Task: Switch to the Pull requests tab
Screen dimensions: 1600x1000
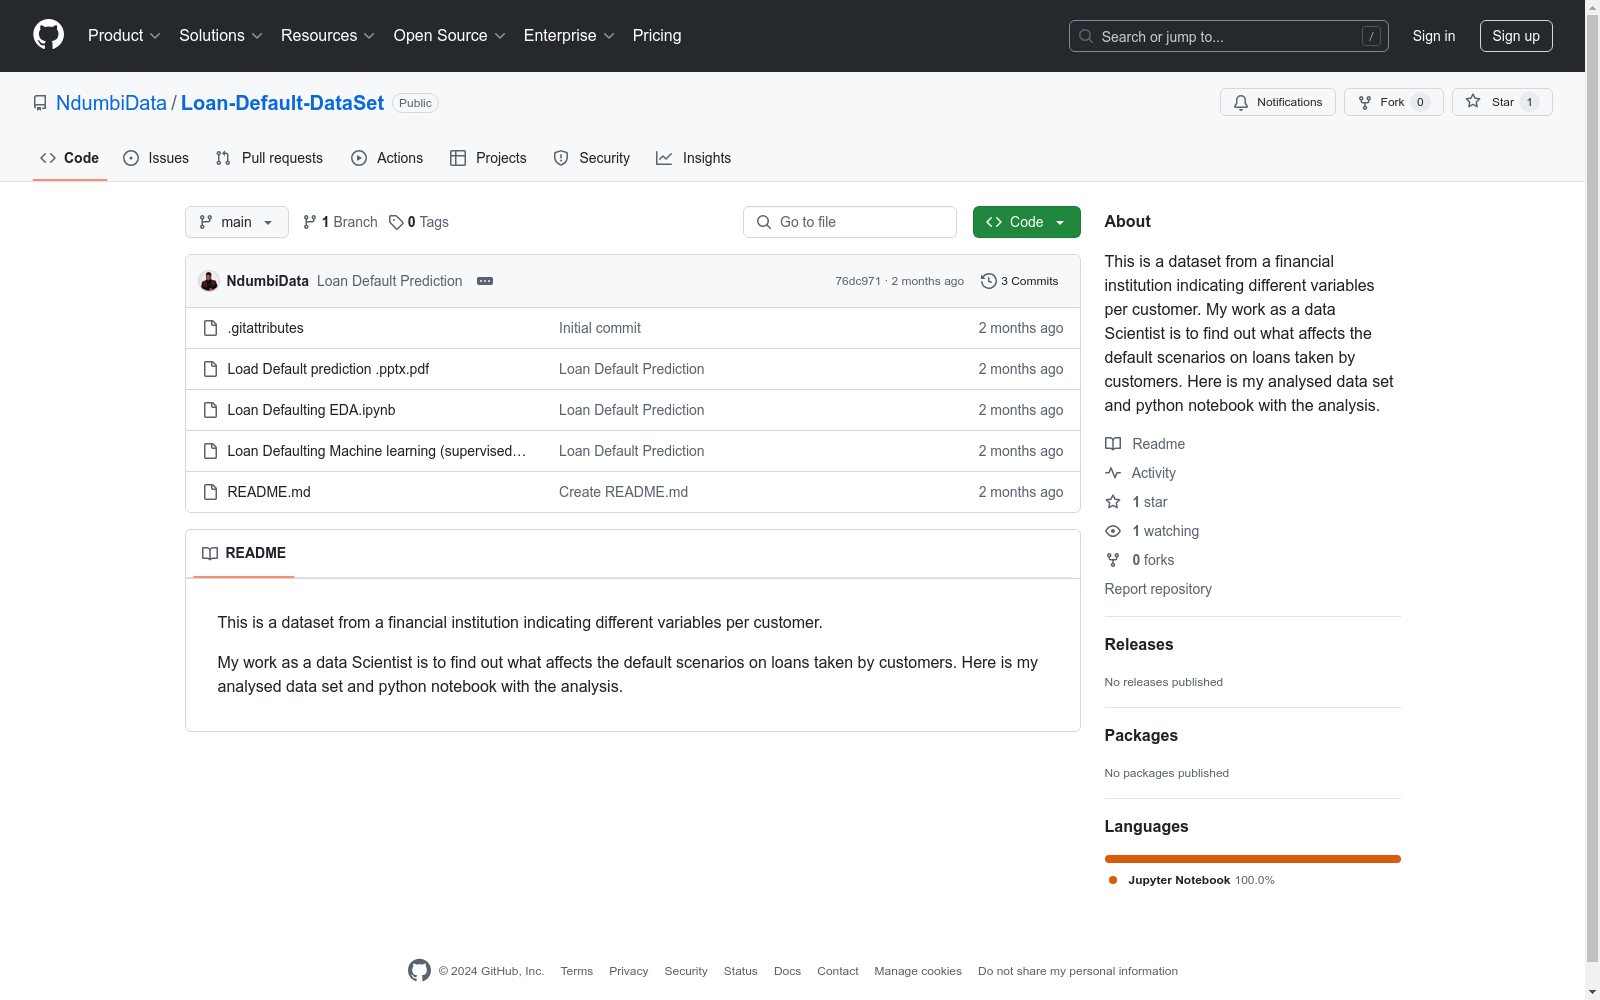Action: [269, 158]
